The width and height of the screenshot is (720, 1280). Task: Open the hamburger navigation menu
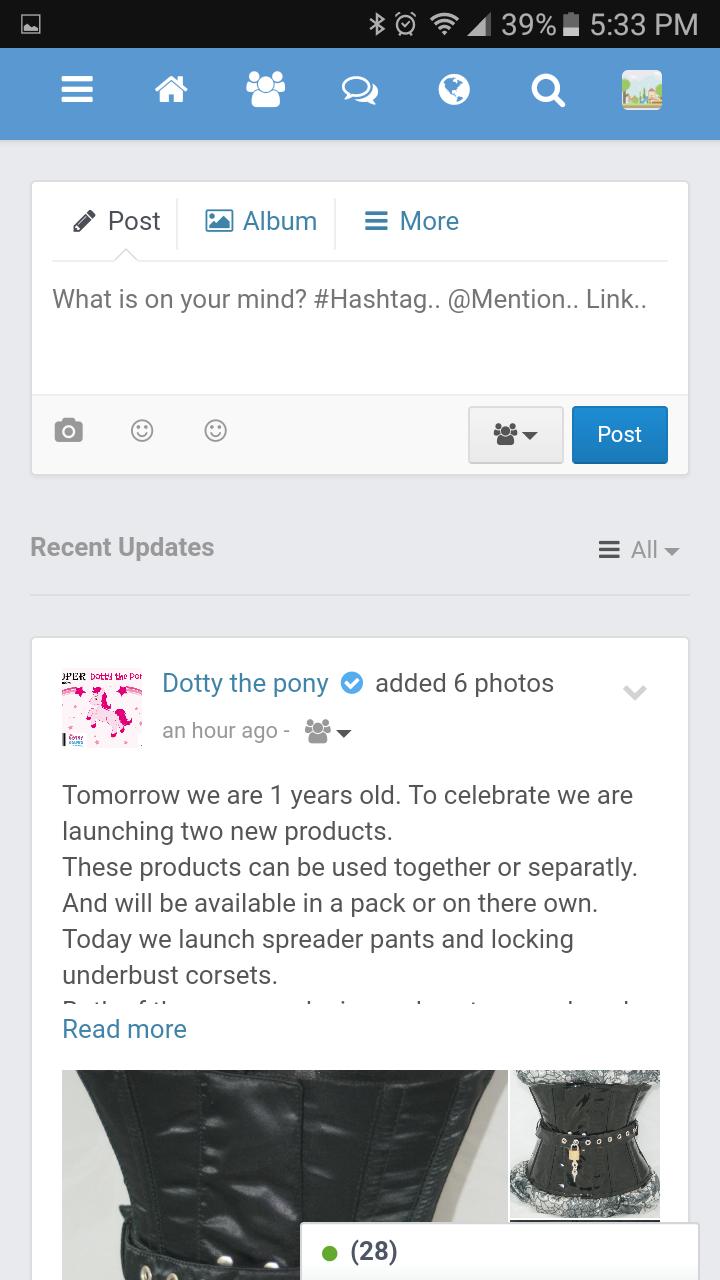pos(77,91)
